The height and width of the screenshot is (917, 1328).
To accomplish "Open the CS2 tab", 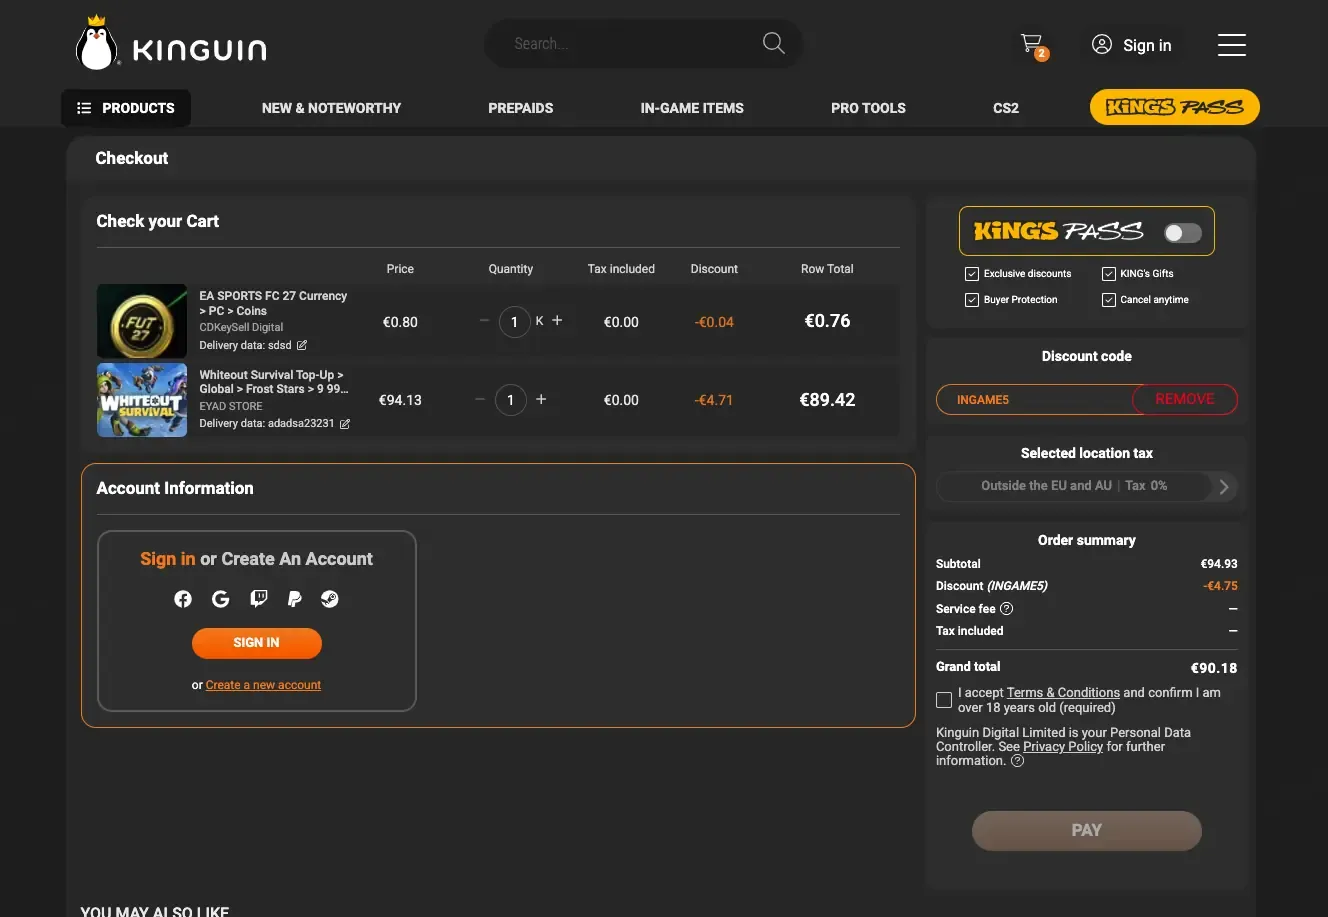I will click(x=1006, y=108).
